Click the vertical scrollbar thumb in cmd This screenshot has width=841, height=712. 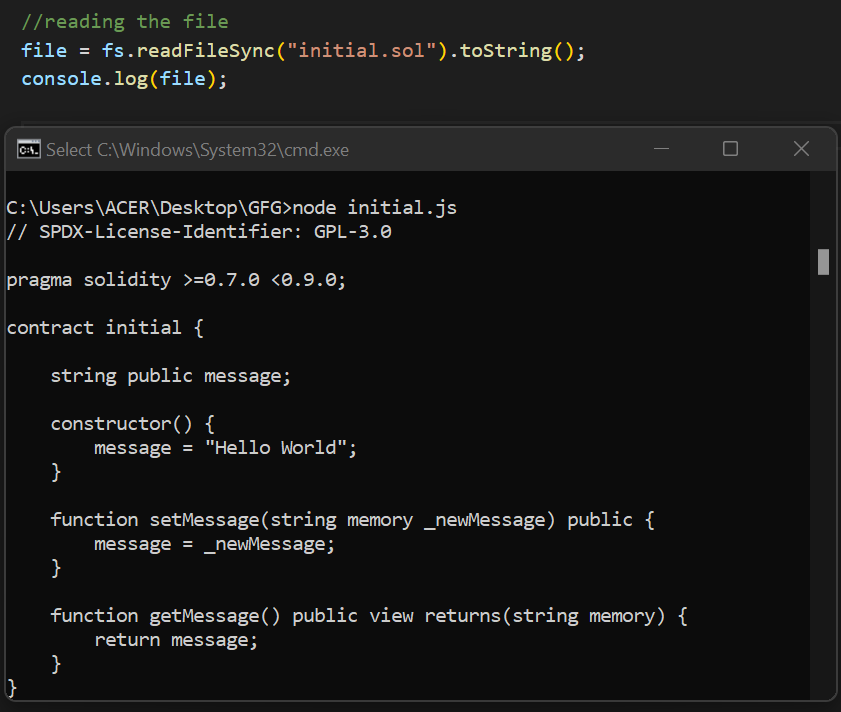[x=823, y=262]
